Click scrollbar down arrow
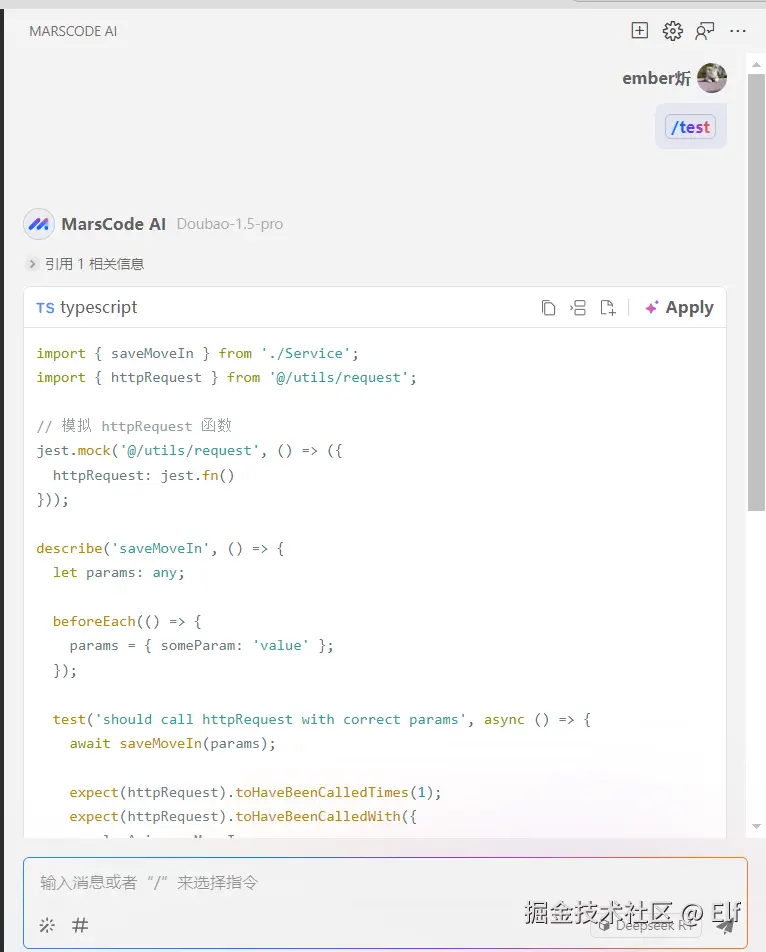Screen dimensions: 766x952 756,827
